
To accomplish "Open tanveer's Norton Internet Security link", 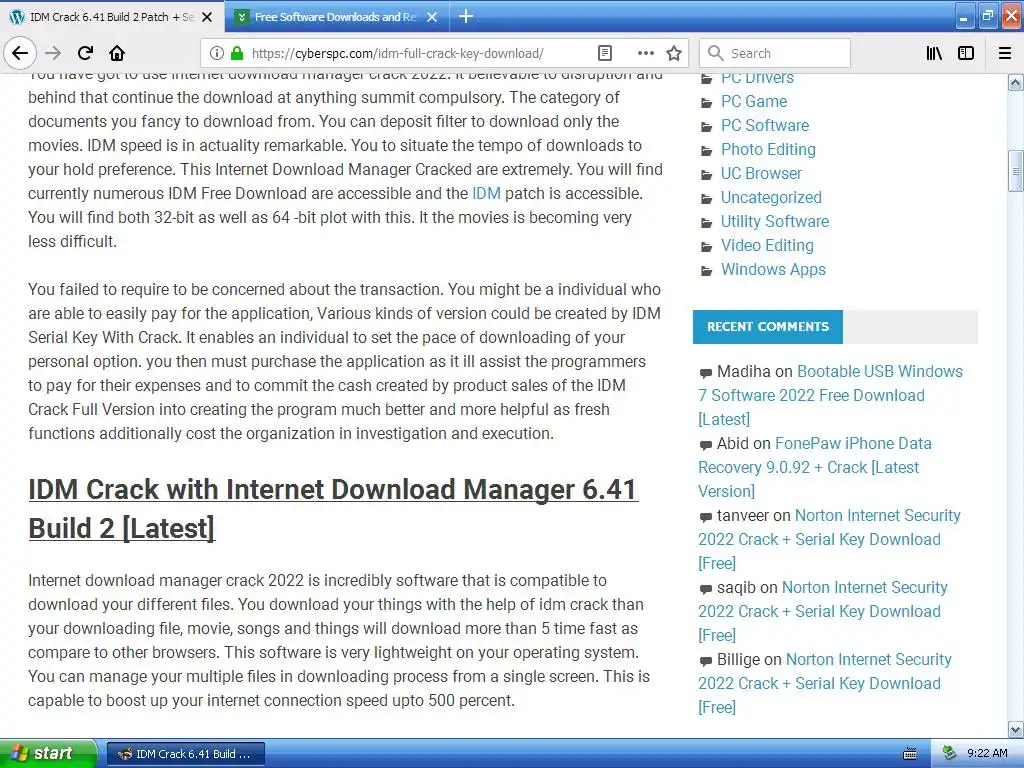I will click(x=829, y=539).
